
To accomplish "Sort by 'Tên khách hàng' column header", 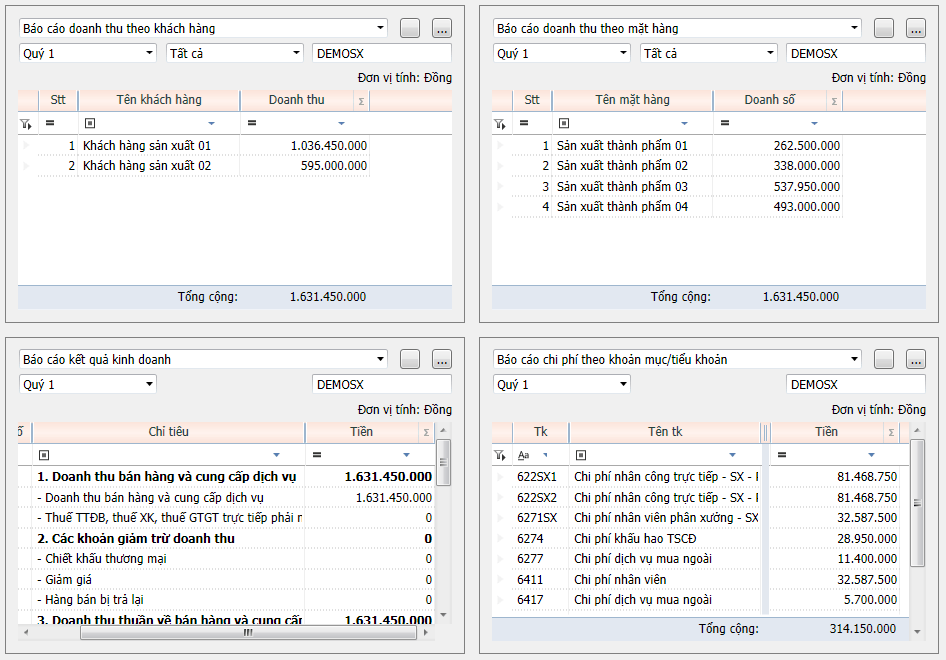I will click(x=159, y=100).
